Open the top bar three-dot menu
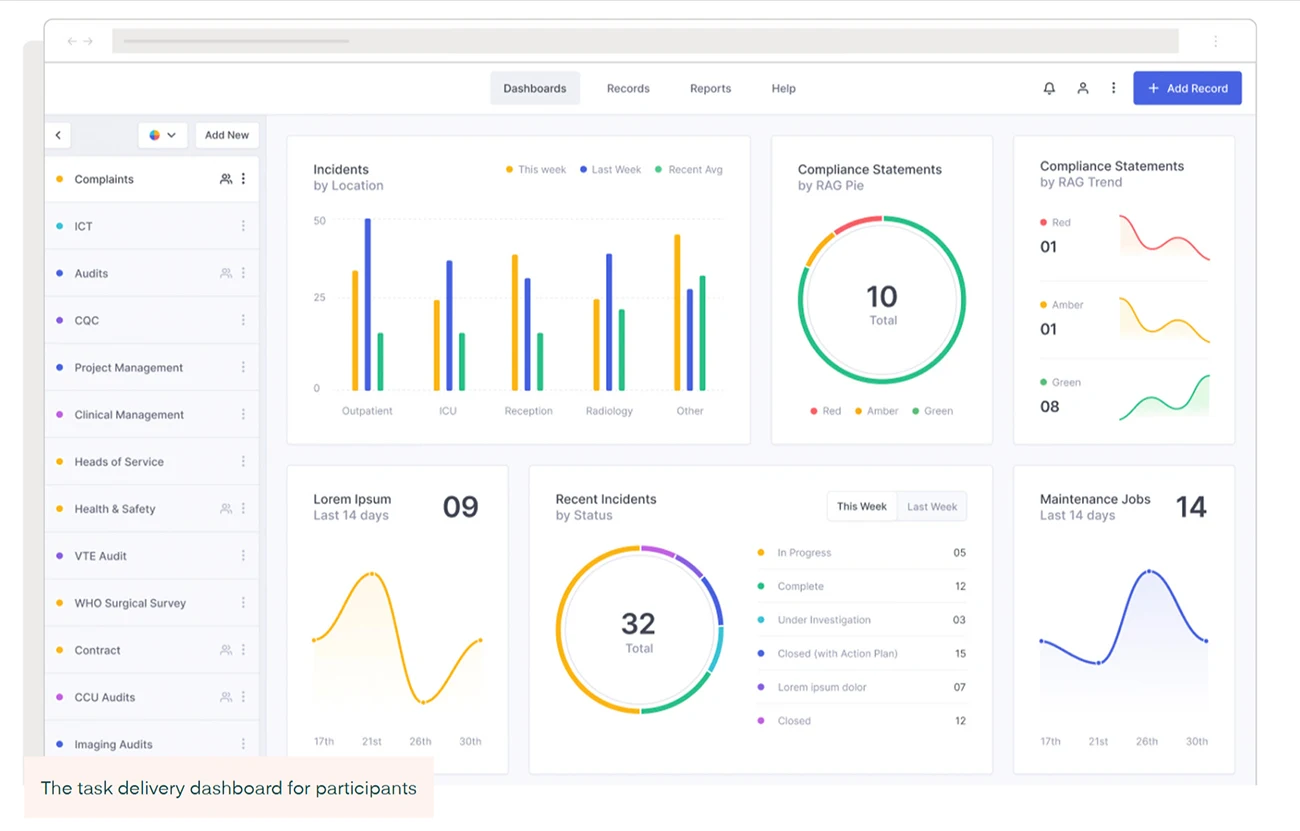 coord(1113,88)
